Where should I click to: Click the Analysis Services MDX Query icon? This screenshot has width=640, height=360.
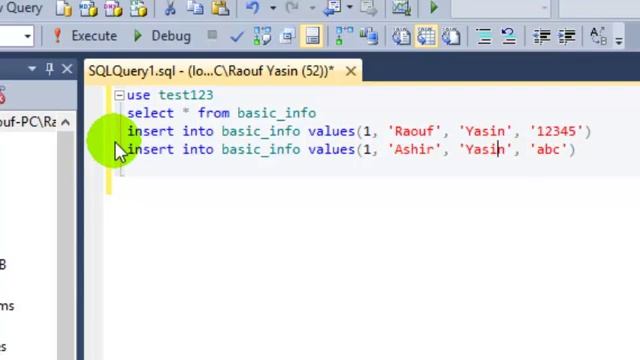click(x=88, y=8)
